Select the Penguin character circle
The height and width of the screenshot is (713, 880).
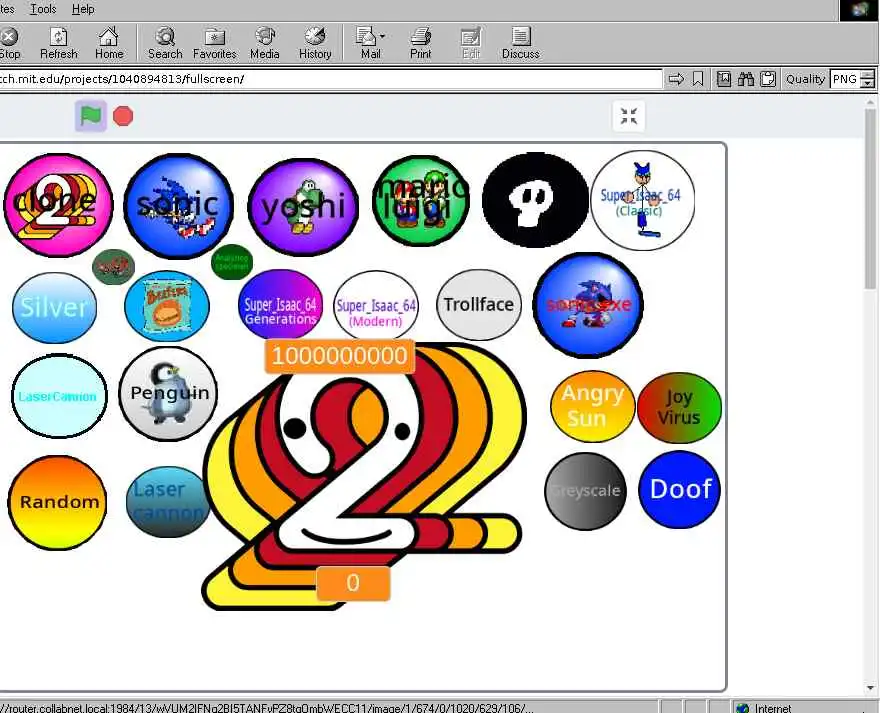click(x=168, y=394)
